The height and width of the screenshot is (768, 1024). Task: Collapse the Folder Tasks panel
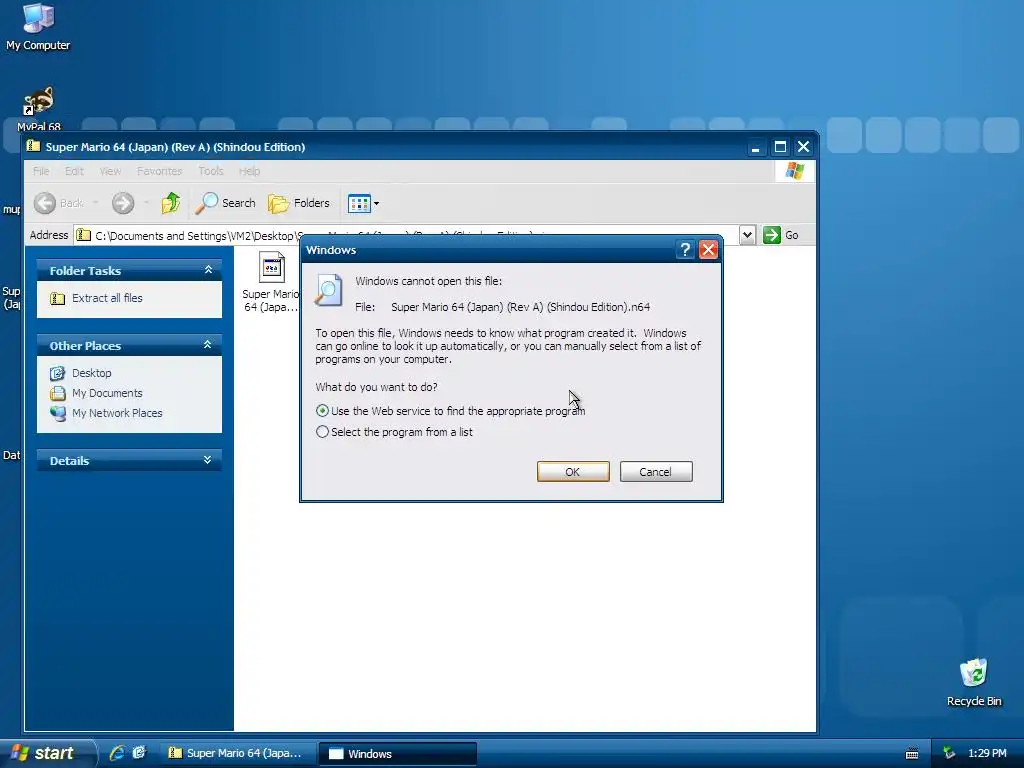[x=208, y=270]
